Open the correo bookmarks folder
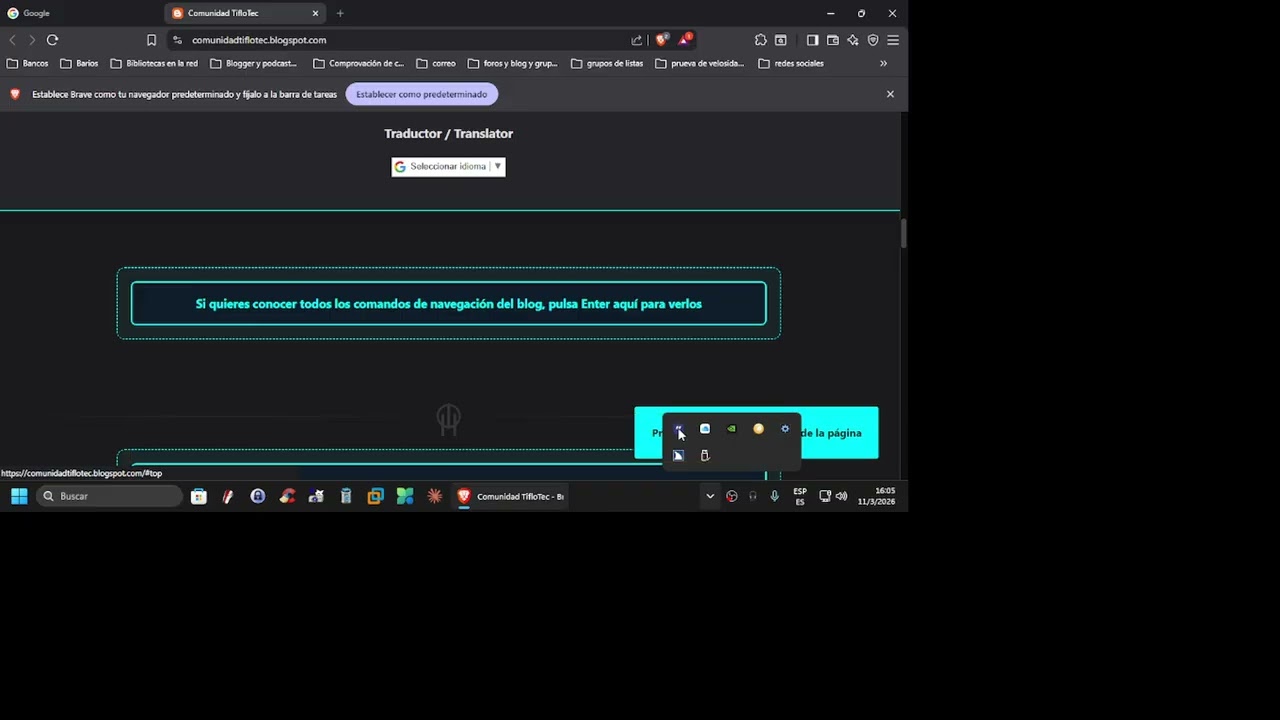Screen dimensions: 1280x720 pos(436,63)
